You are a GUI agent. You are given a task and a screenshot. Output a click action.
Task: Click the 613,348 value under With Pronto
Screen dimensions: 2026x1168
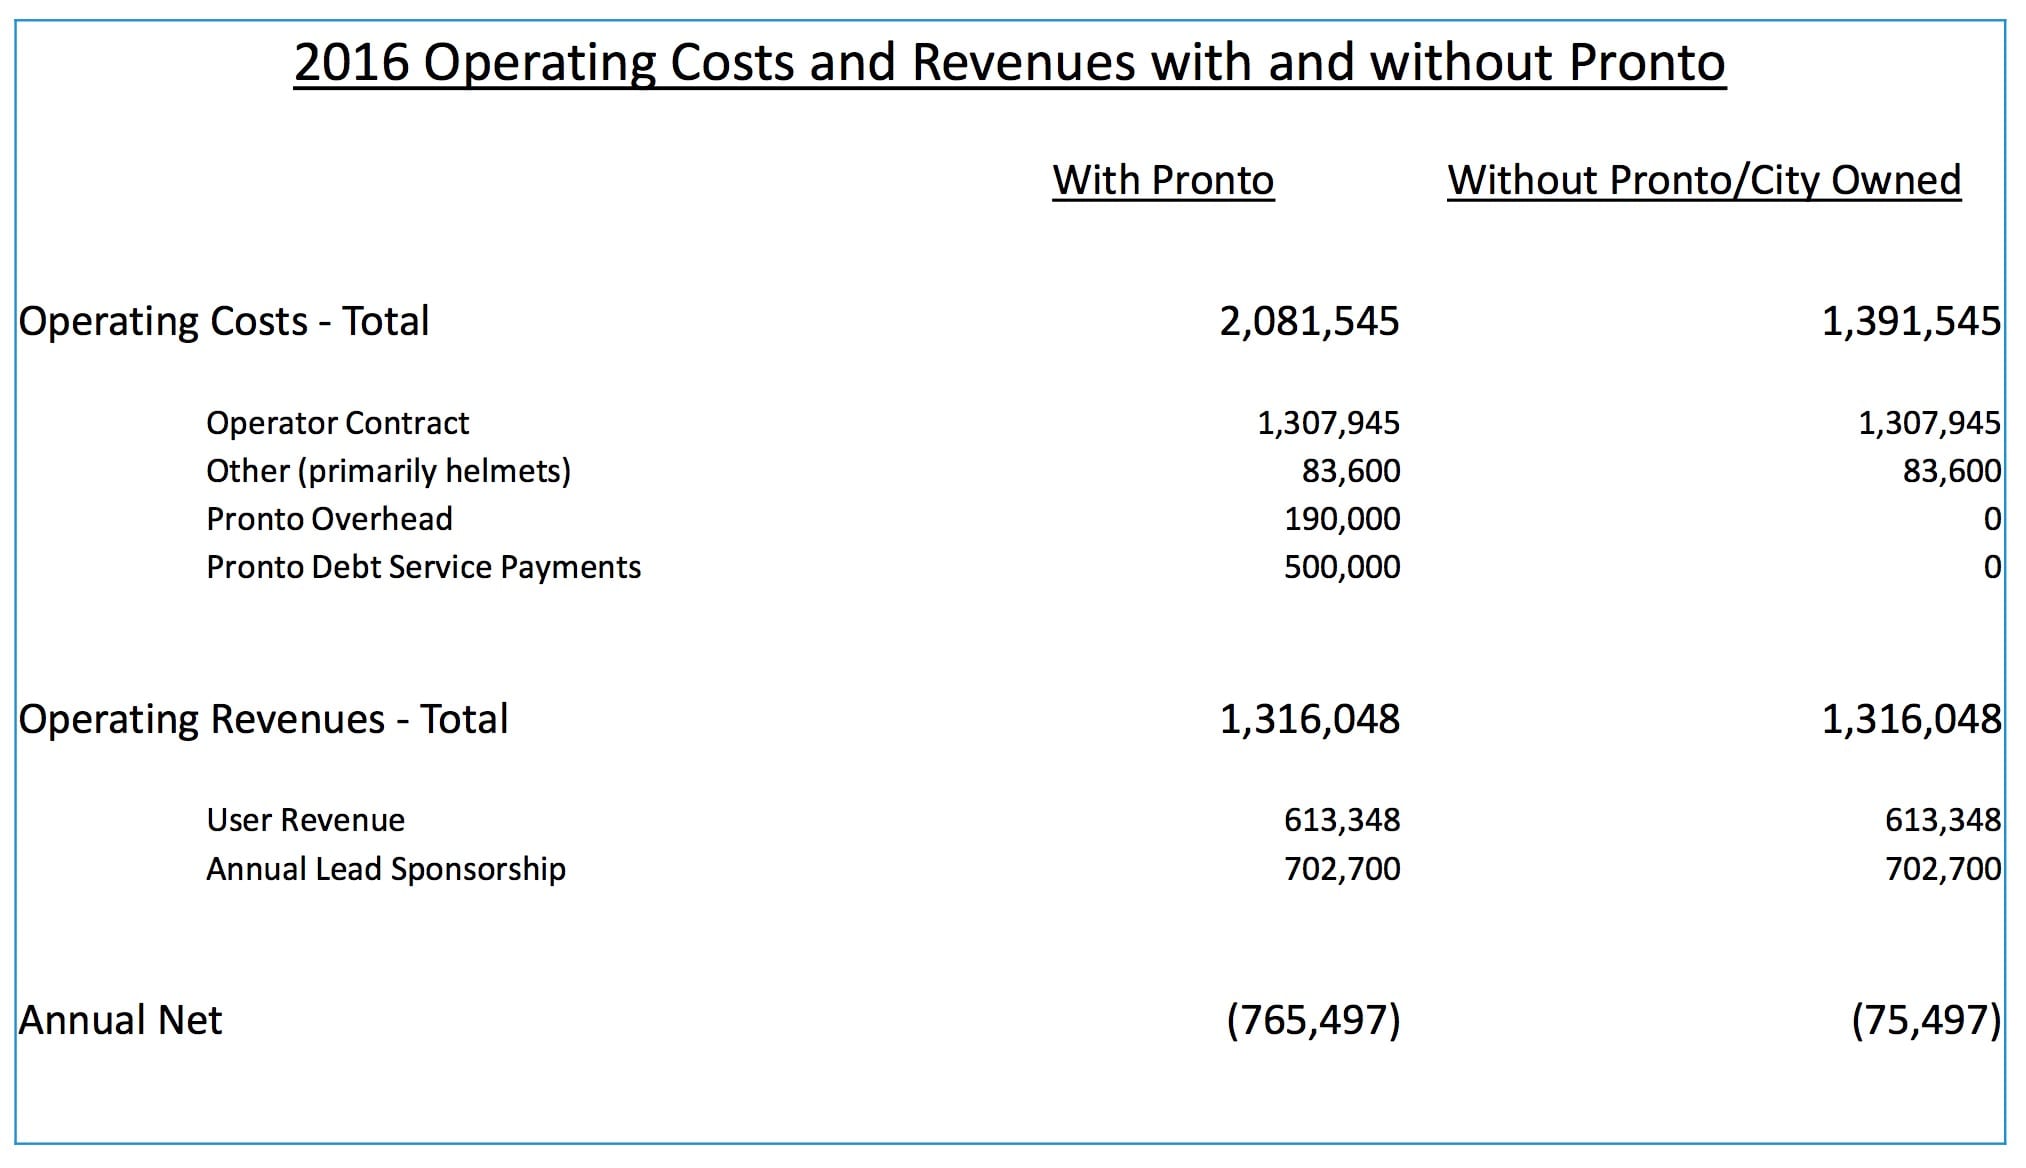(x=1342, y=820)
